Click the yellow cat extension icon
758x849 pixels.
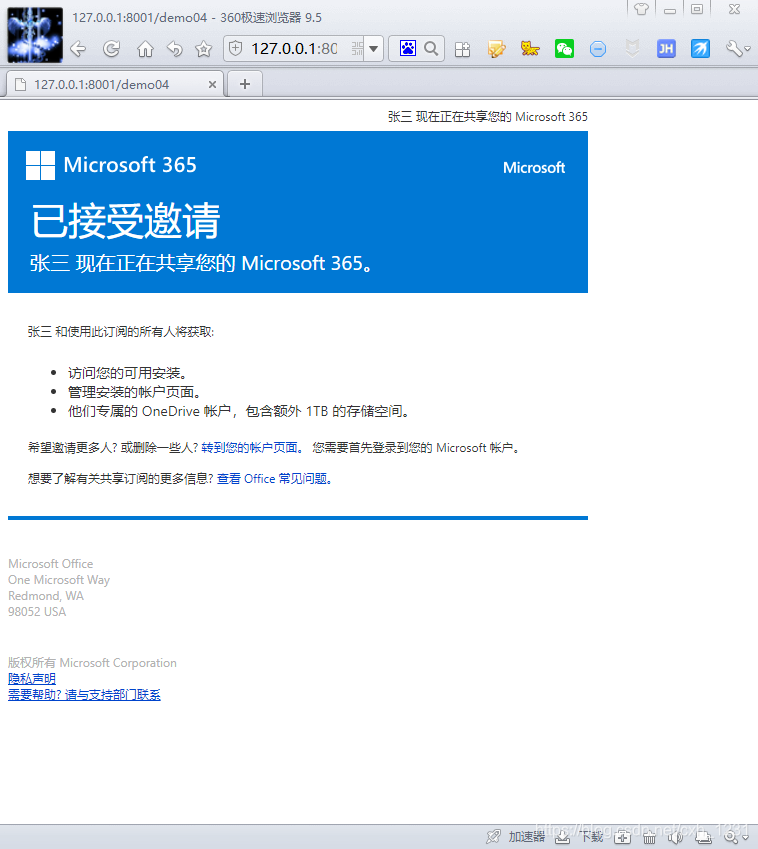click(530, 49)
